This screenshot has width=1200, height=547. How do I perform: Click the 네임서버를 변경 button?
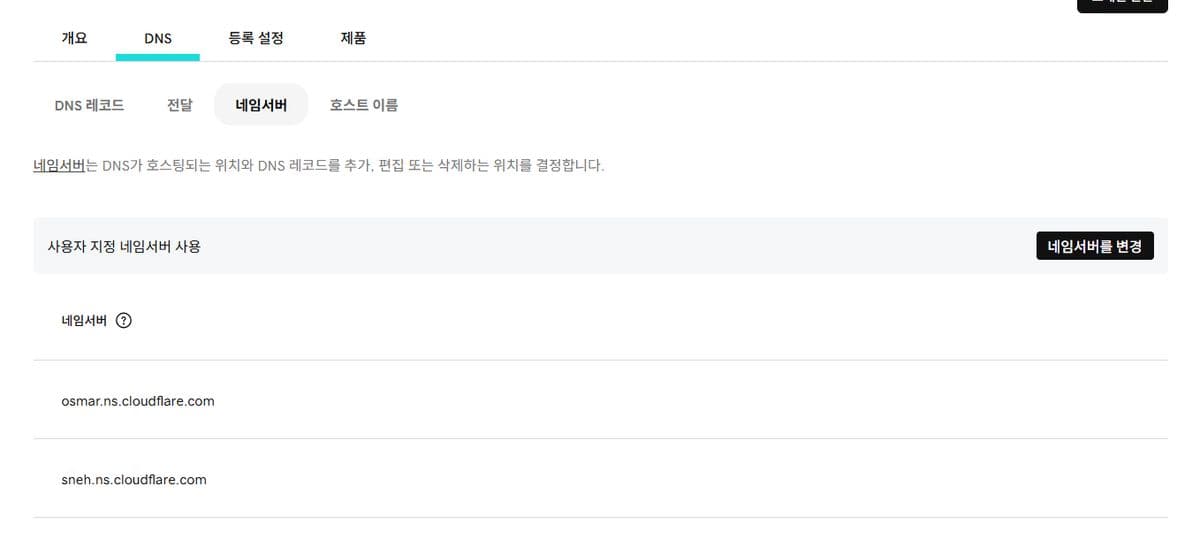click(x=1095, y=245)
